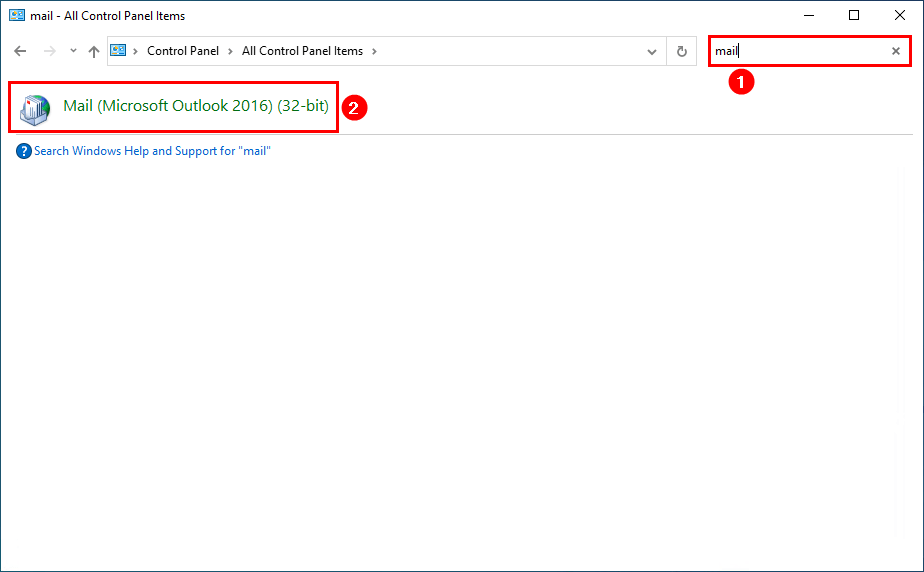This screenshot has width=924, height=572.
Task: Open the address bar history dropdown
Action: [652, 52]
